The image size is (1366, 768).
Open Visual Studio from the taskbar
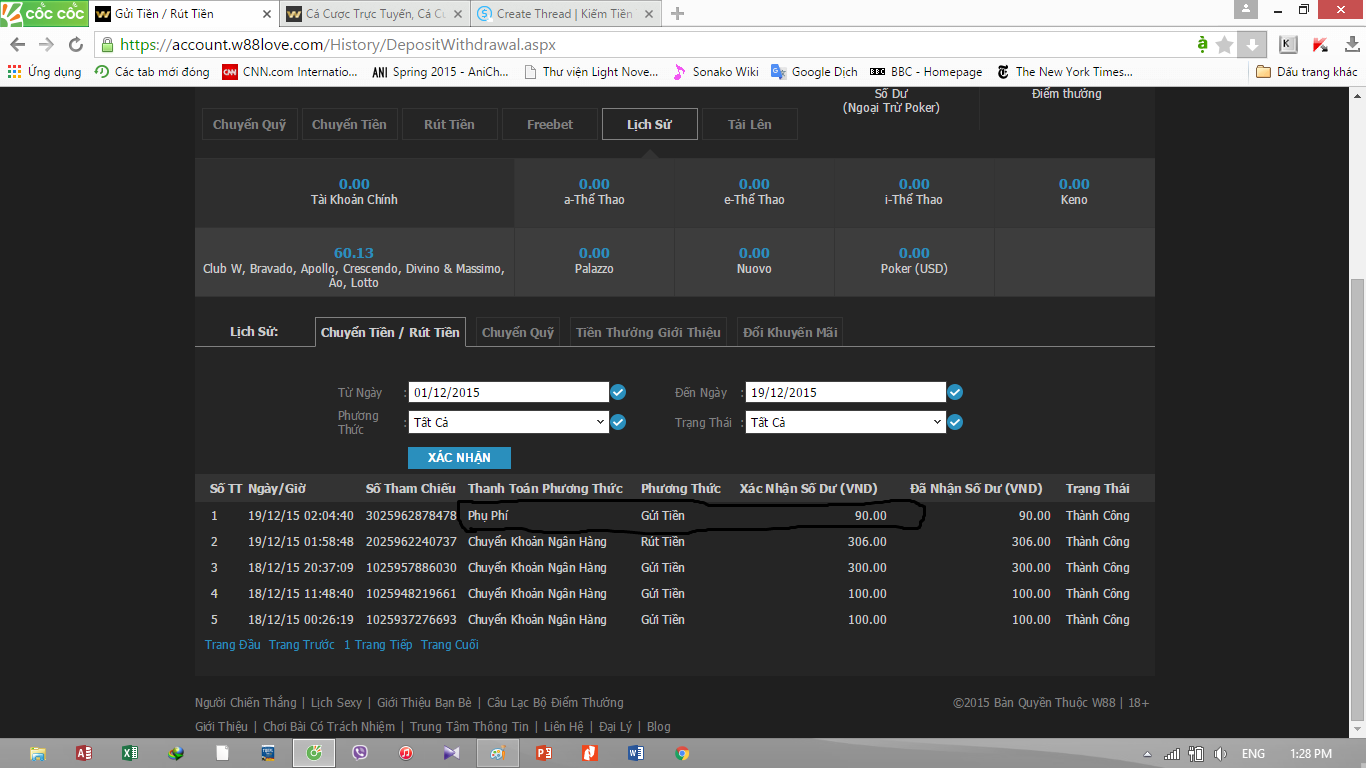[452, 753]
